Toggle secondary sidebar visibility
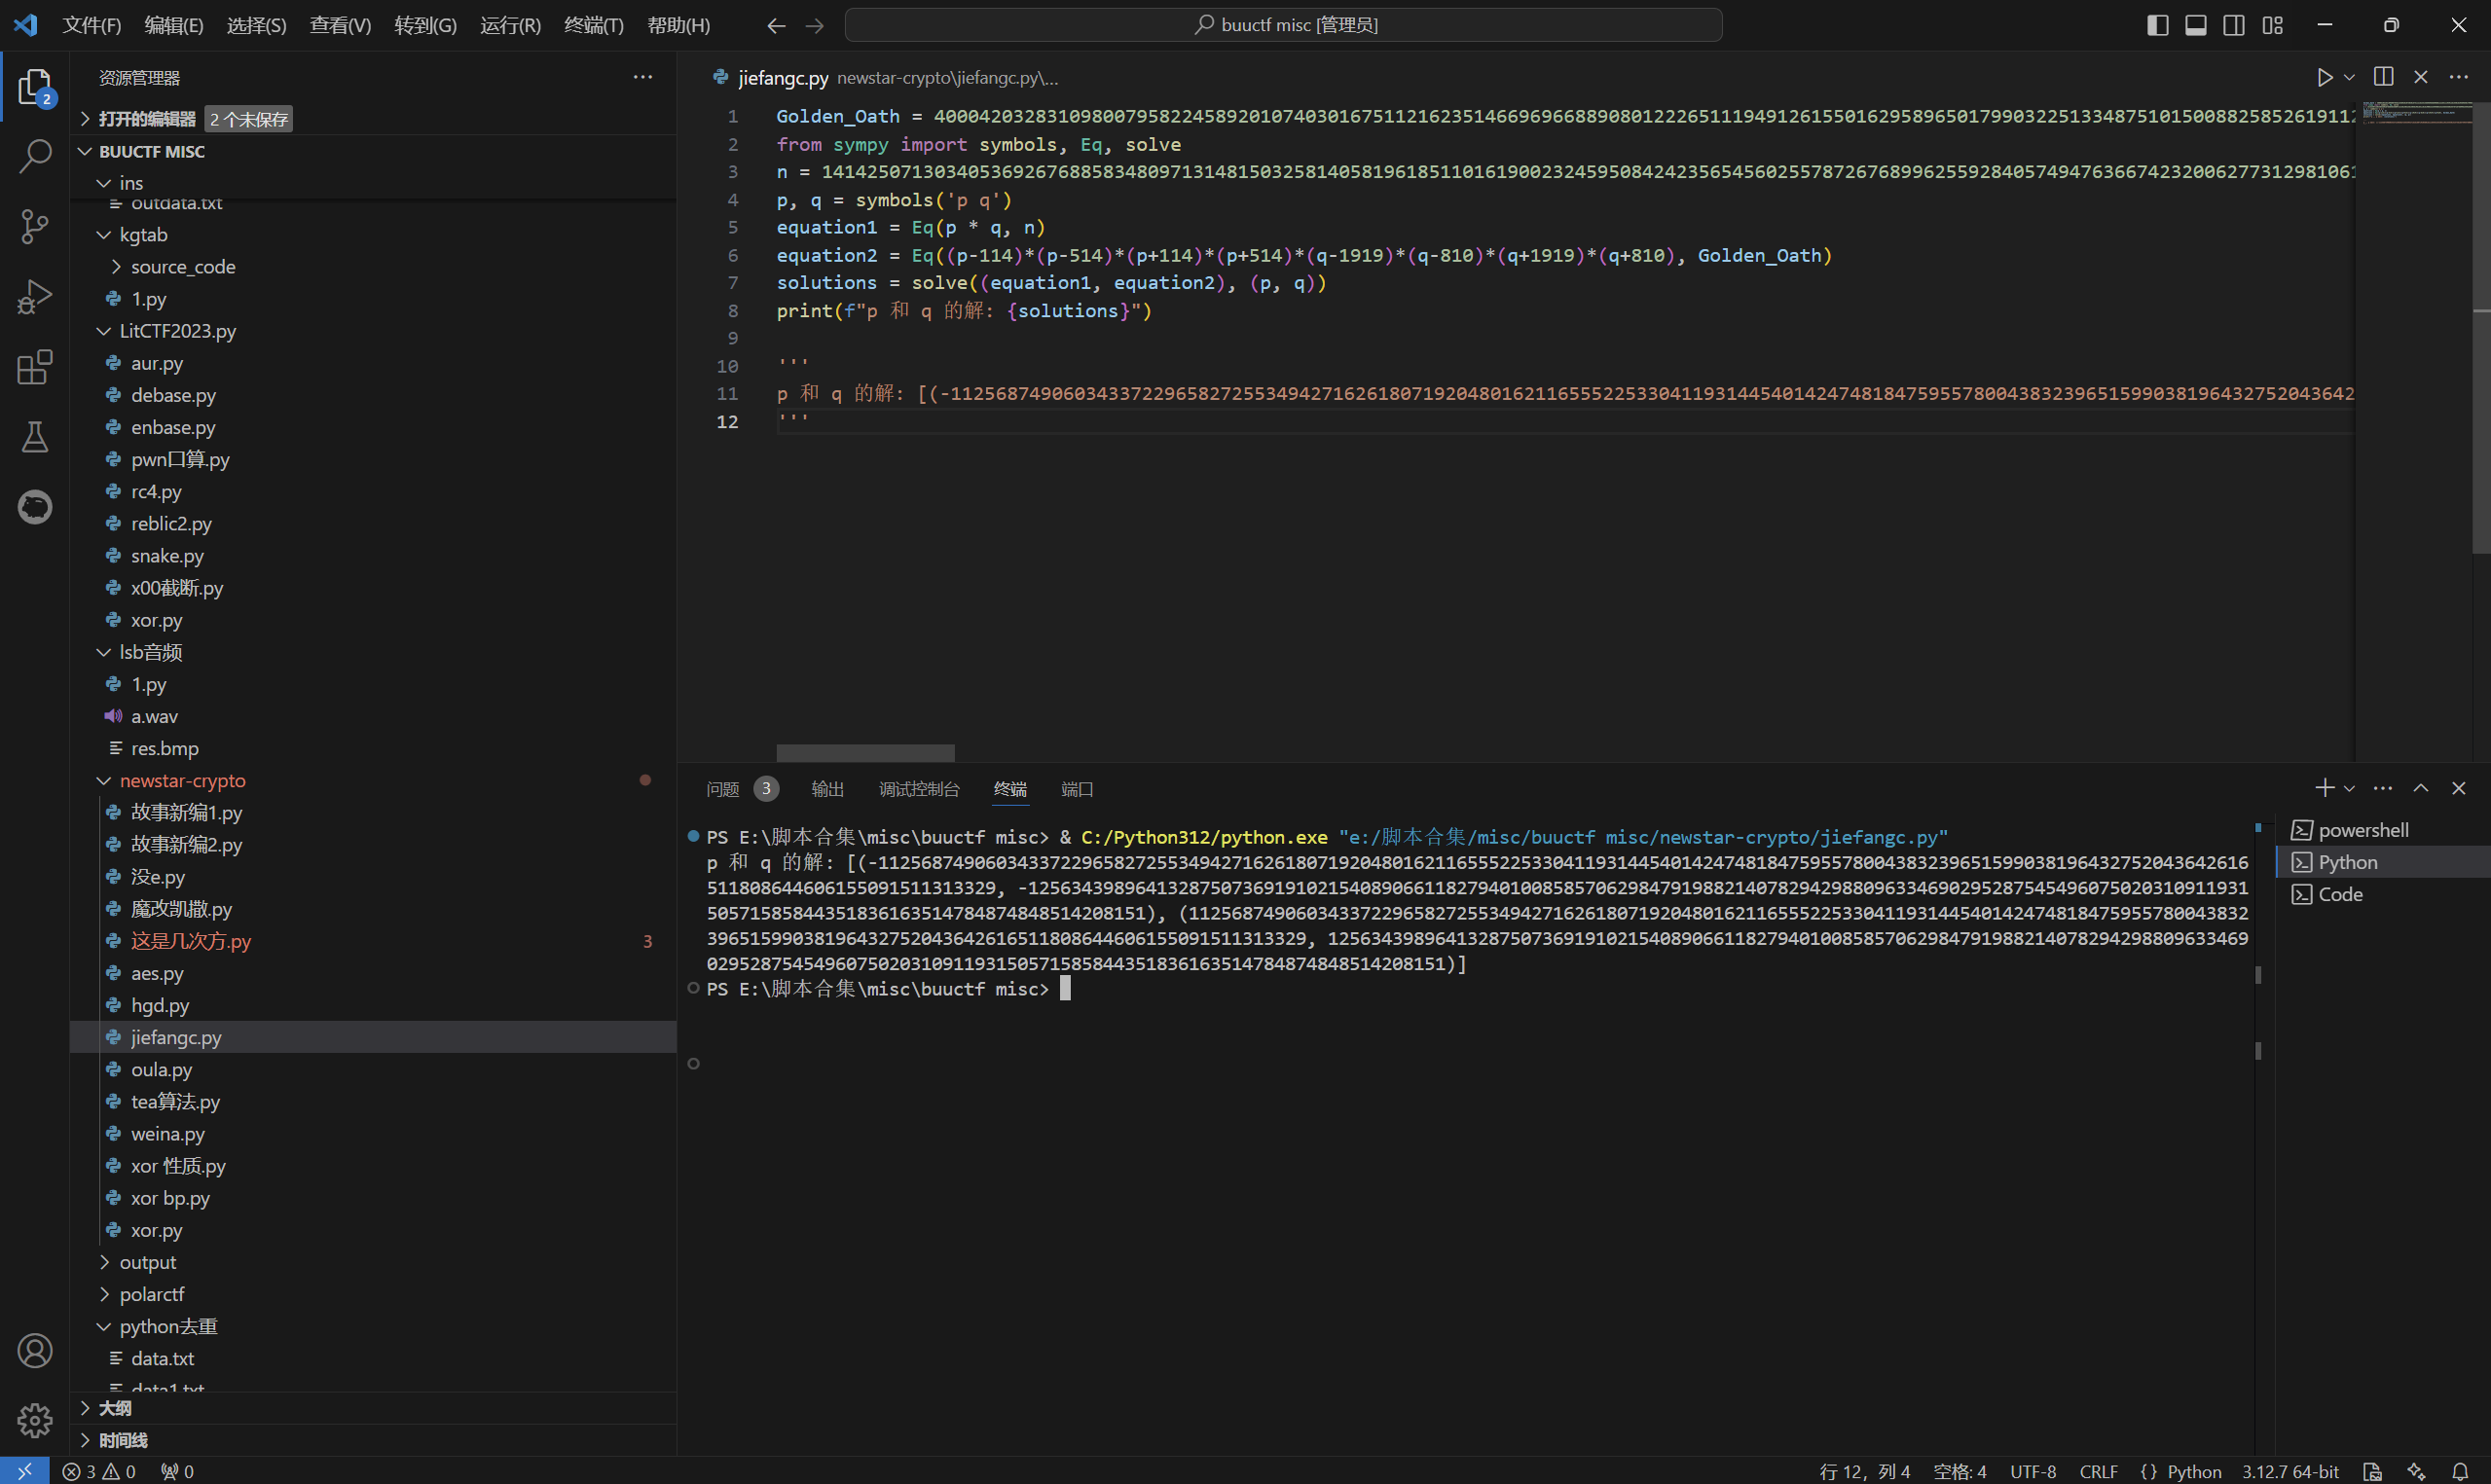This screenshot has height=1484, width=2491. [2234, 25]
